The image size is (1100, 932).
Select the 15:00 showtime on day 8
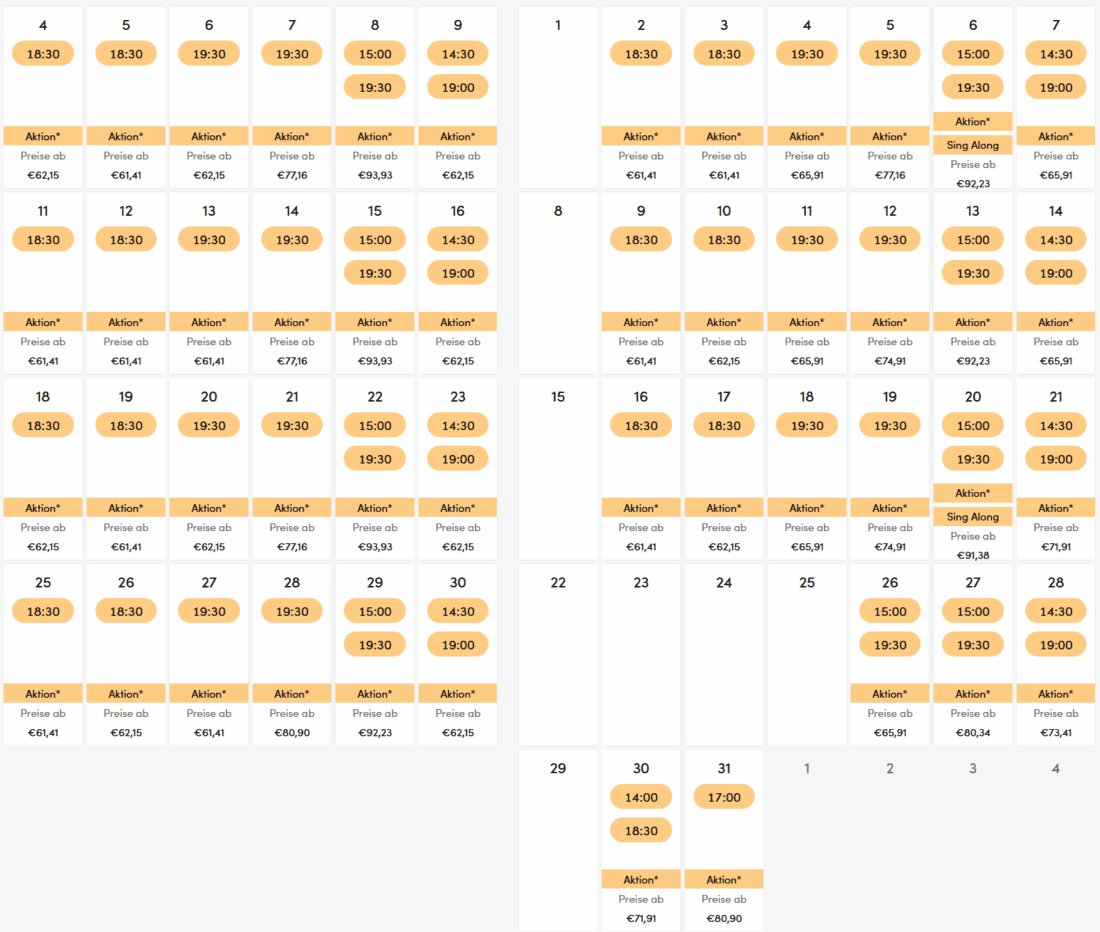(x=375, y=54)
